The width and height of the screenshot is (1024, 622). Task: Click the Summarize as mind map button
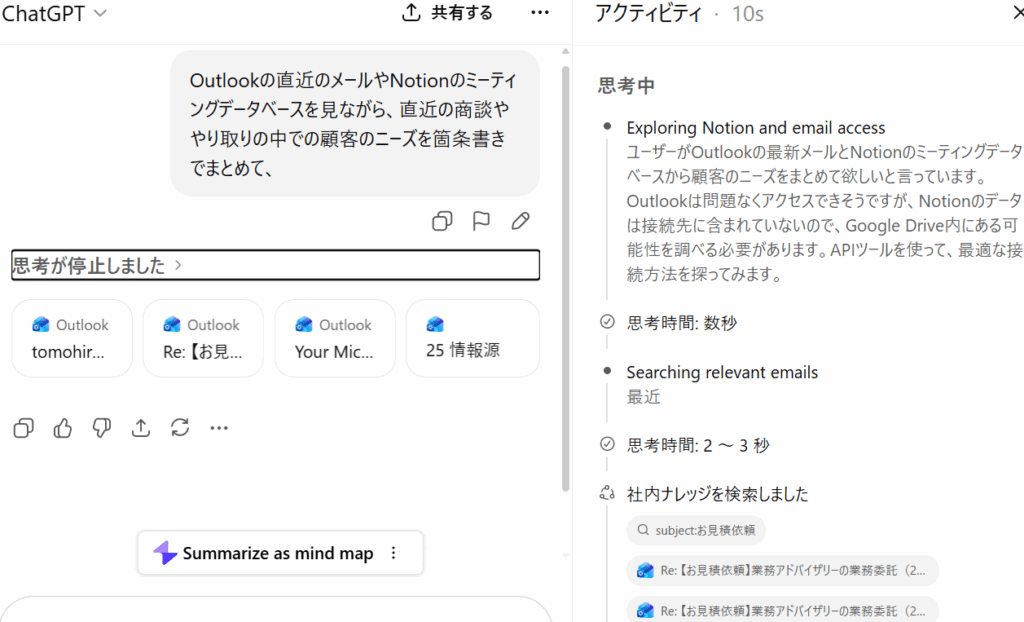coord(270,553)
